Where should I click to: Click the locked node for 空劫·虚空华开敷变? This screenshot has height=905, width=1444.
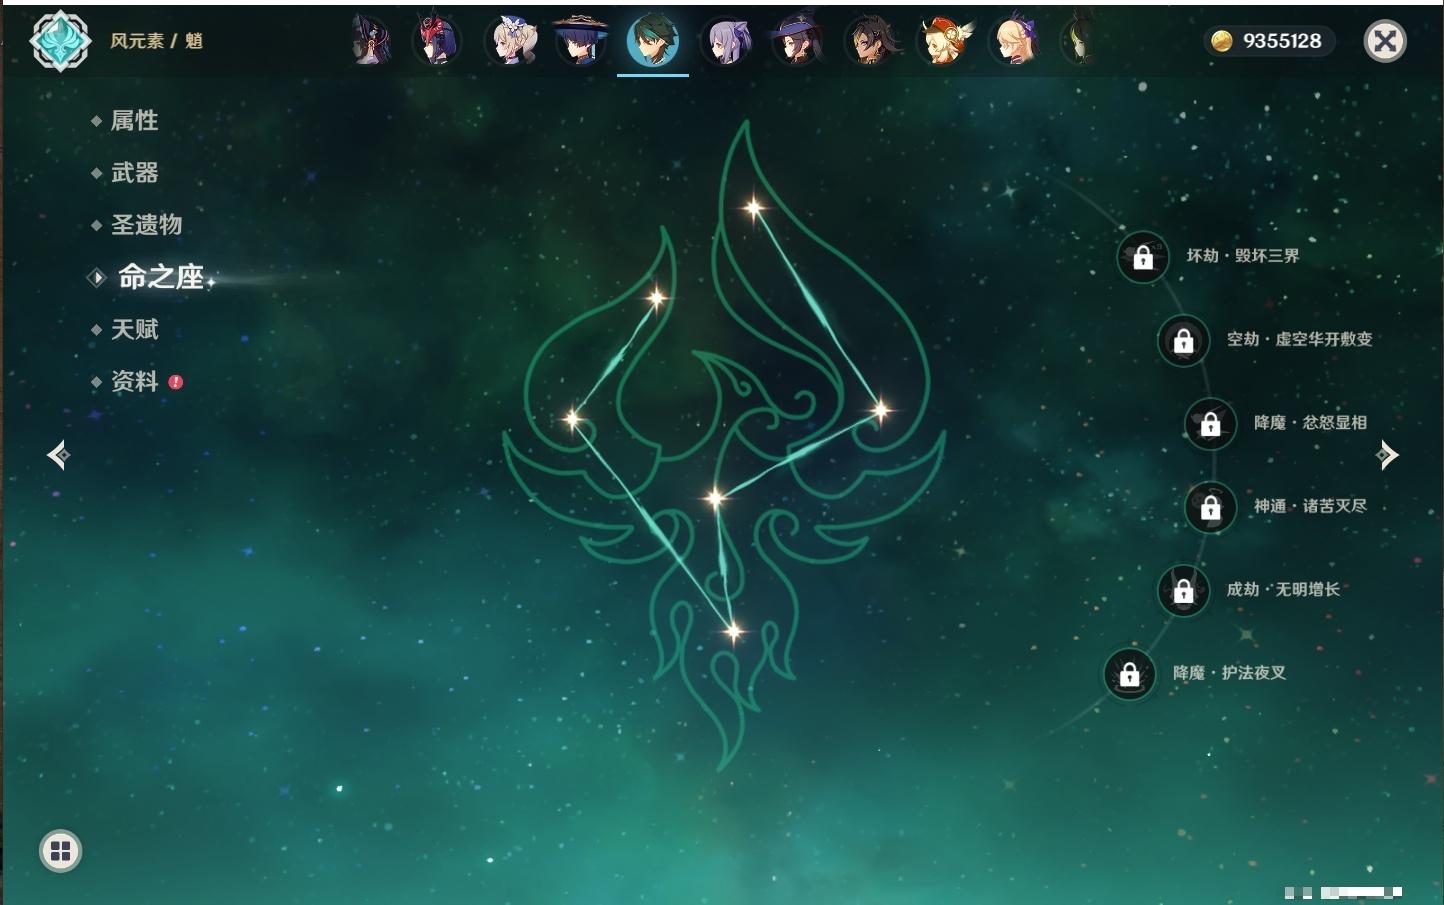[x=1183, y=340]
